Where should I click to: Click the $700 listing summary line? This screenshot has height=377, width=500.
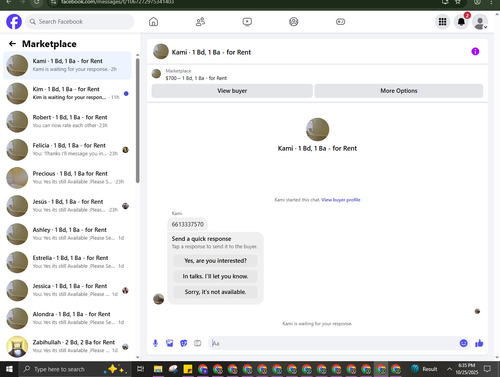pos(196,78)
